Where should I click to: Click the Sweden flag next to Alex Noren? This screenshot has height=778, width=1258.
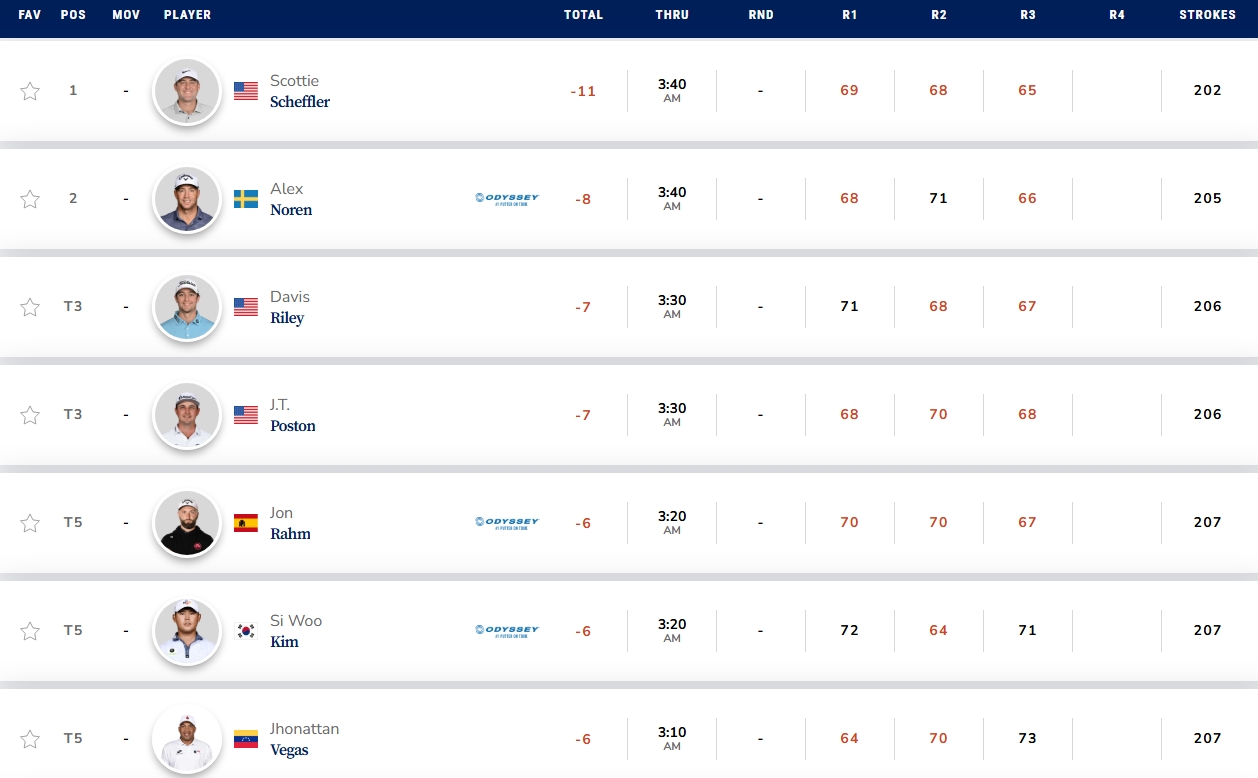click(246, 199)
